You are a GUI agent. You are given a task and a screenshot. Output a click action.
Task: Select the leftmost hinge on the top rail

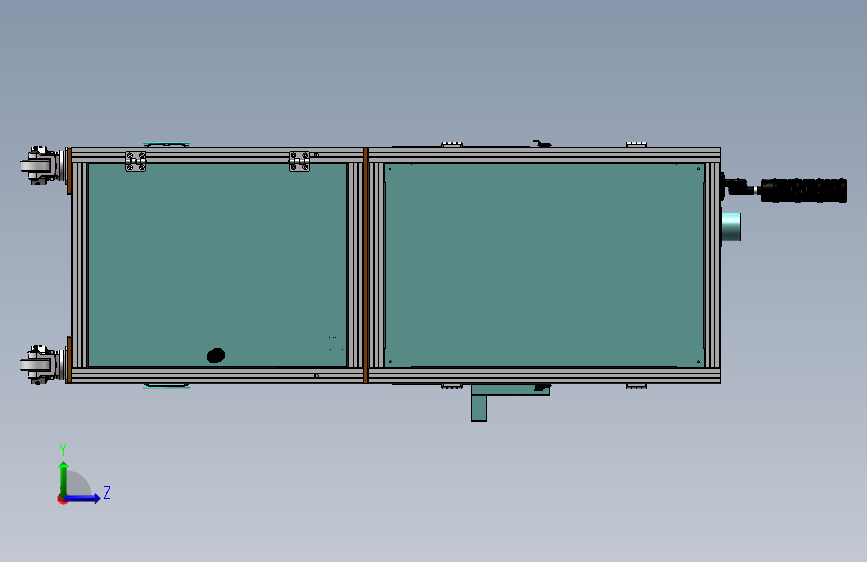135,162
